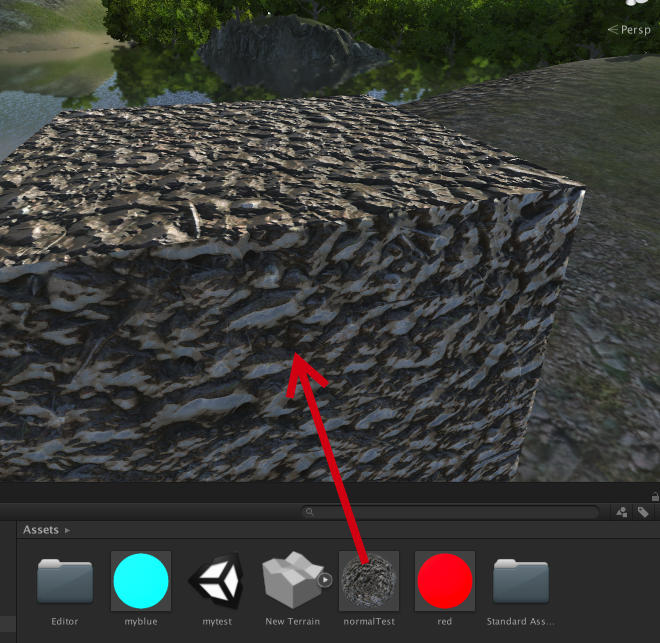The width and height of the screenshot is (660, 643).
Task: Select the red material asset
Action: click(x=444, y=581)
